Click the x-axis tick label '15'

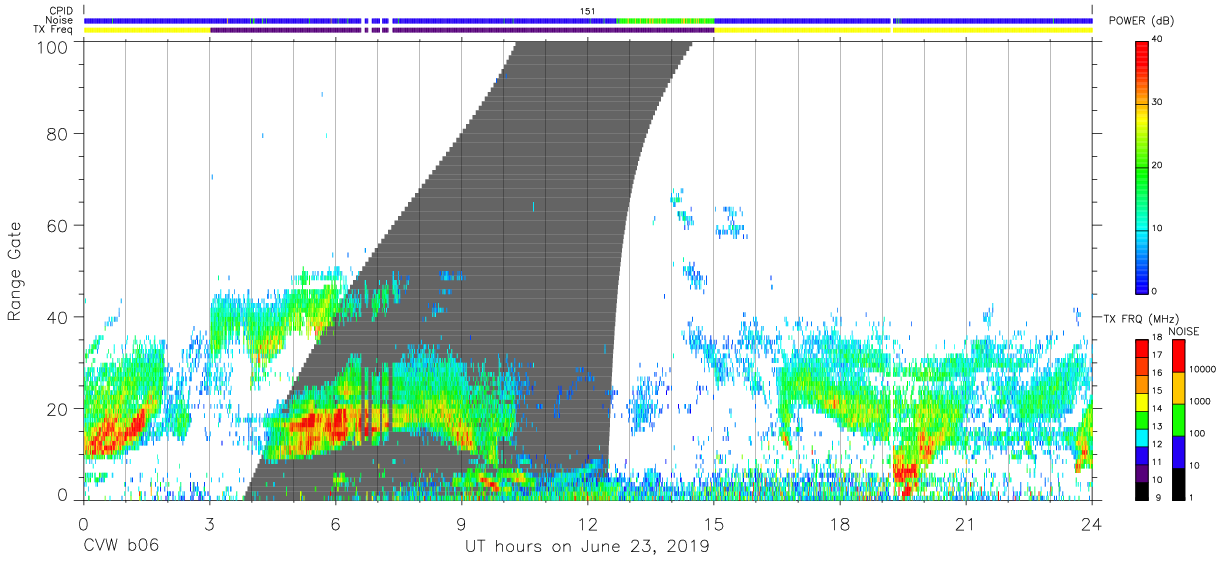coord(714,523)
